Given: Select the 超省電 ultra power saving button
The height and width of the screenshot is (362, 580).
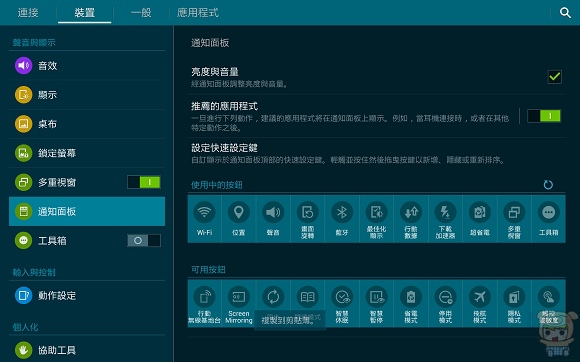Looking at the screenshot, I should [x=480, y=219].
